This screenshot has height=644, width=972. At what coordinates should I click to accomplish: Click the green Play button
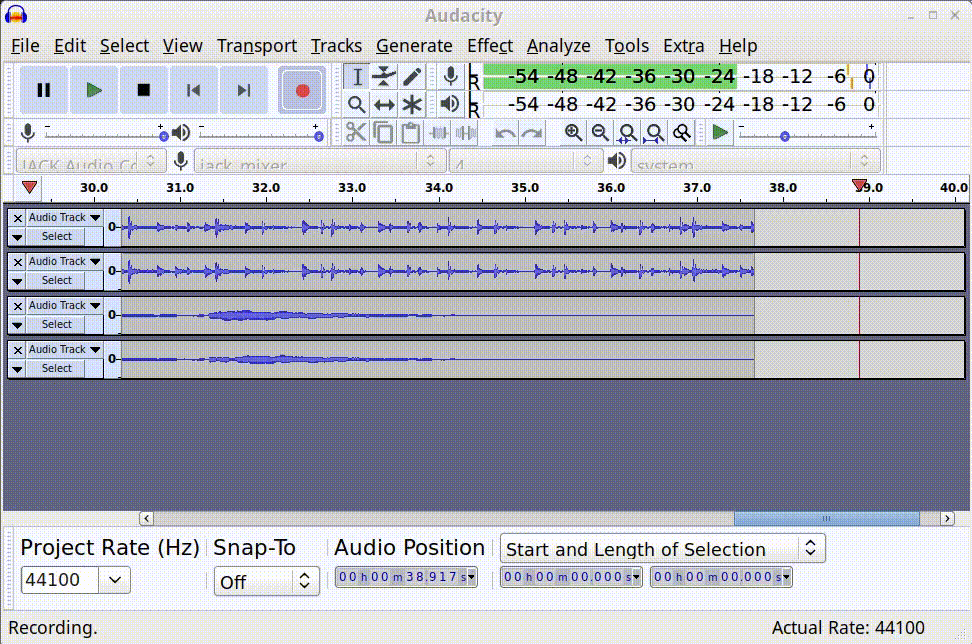point(94,90)
